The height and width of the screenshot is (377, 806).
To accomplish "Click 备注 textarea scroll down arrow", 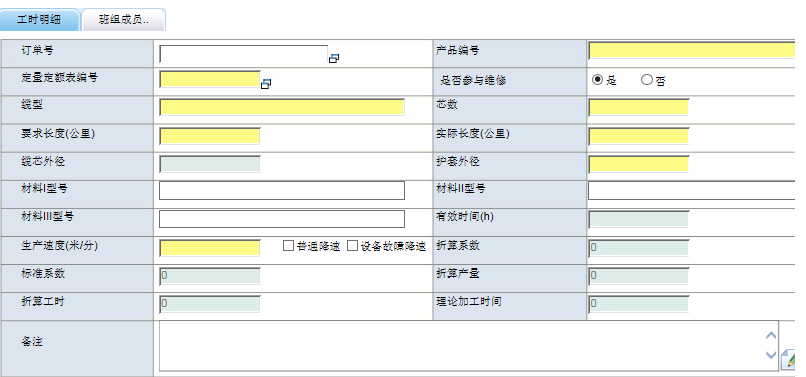I will tap(771, 355).
